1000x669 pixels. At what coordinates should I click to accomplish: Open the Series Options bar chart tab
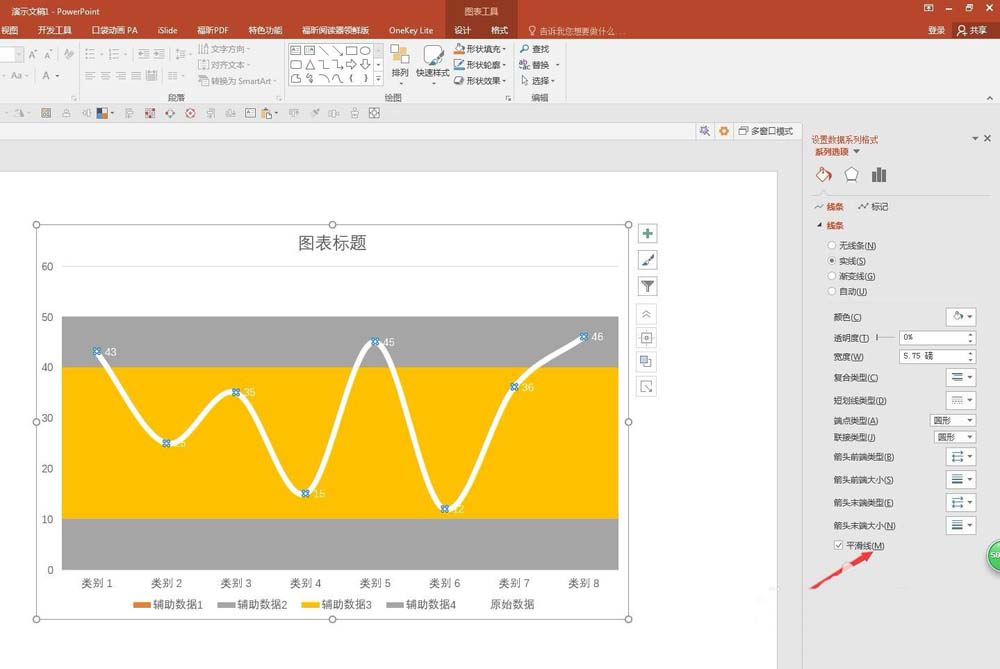pyautogui.click(x=879, y=175)
